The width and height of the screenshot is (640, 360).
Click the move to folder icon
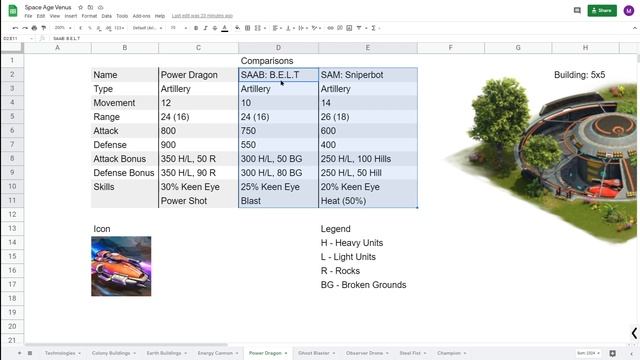click(x=90, y=7)
